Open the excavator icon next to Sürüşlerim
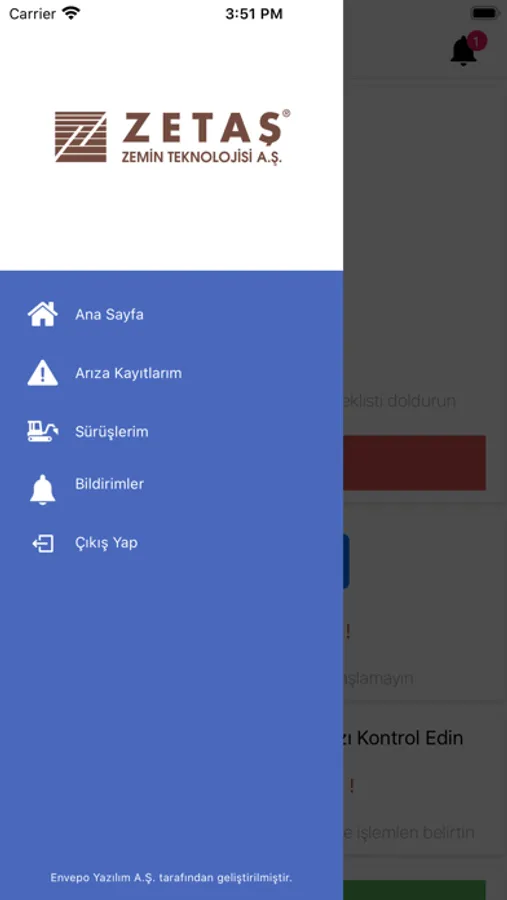The image size is (507, 900). coord(42,431)
